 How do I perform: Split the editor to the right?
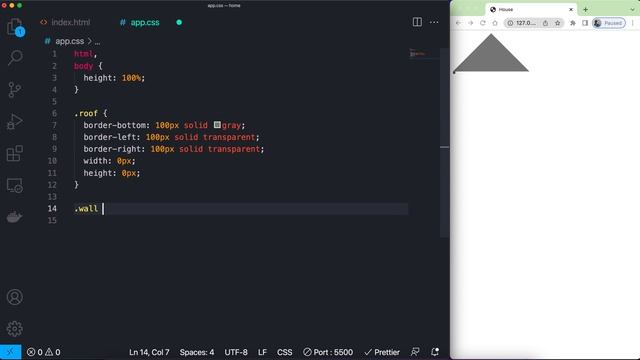pyautogui.click(x=417, y=22)
